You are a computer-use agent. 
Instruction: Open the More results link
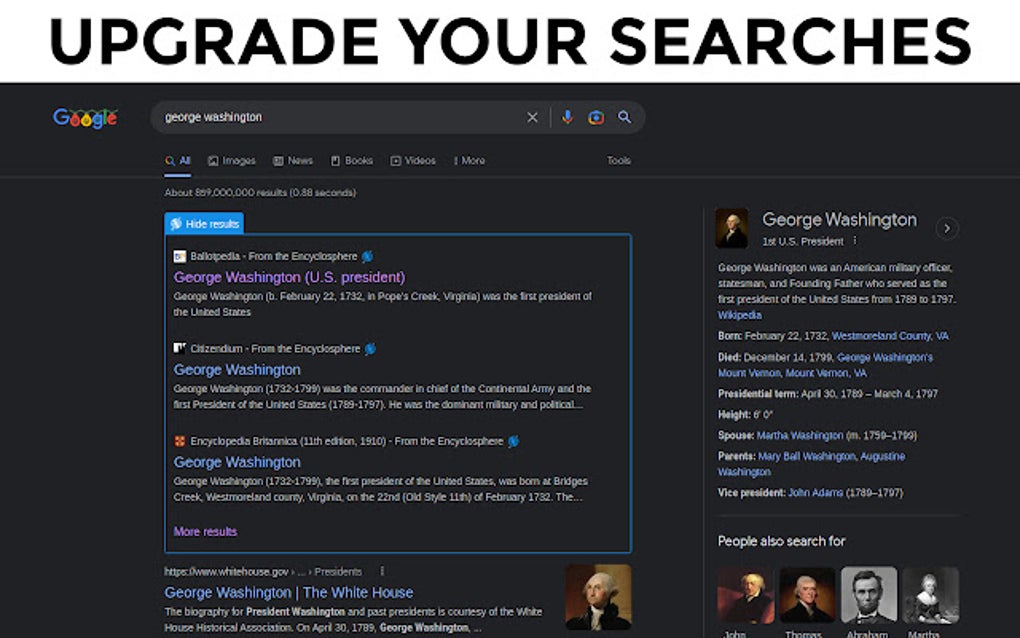point(205,531)
